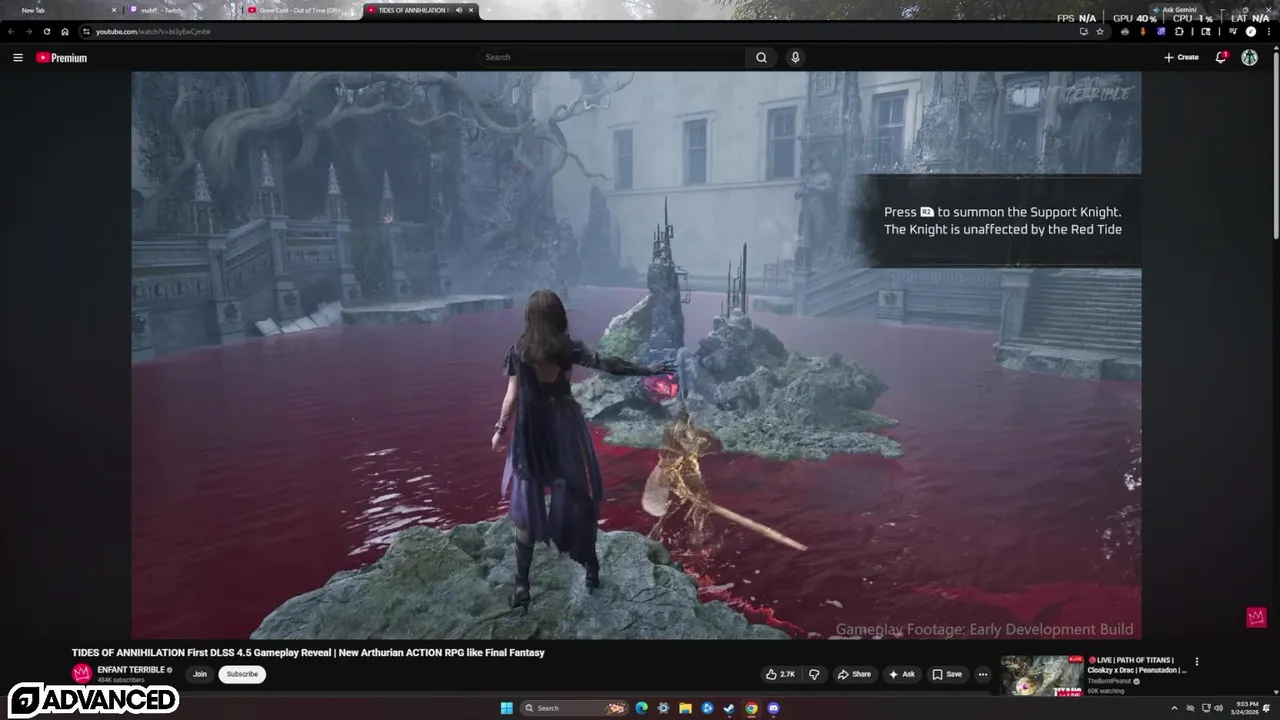Screen dimensions: 1280x720
Task: Open the ENFANT TERRIBLE channel name link
Action: [x=131, y=670]
